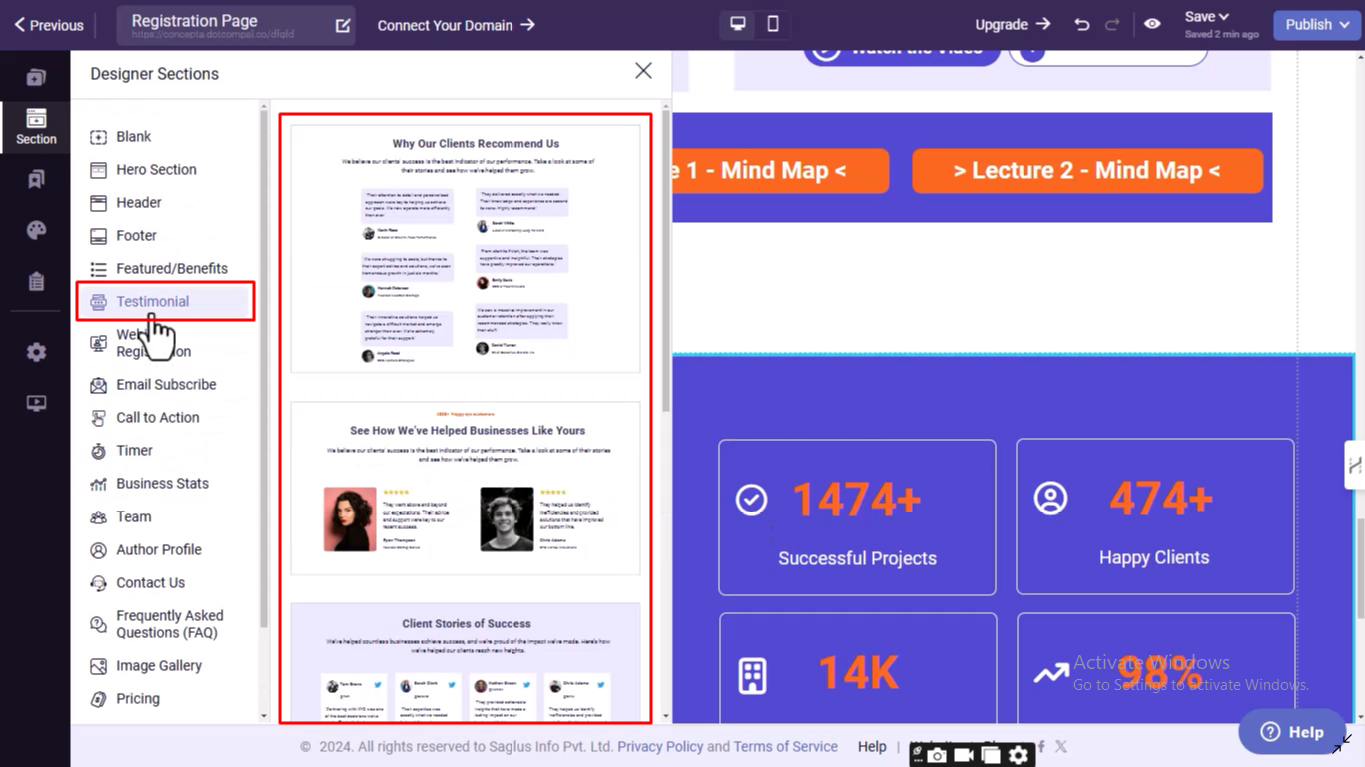Open the floating Help button
Screen dimensions: 1365x767
pyautogui.click(x=1292, y=732)
